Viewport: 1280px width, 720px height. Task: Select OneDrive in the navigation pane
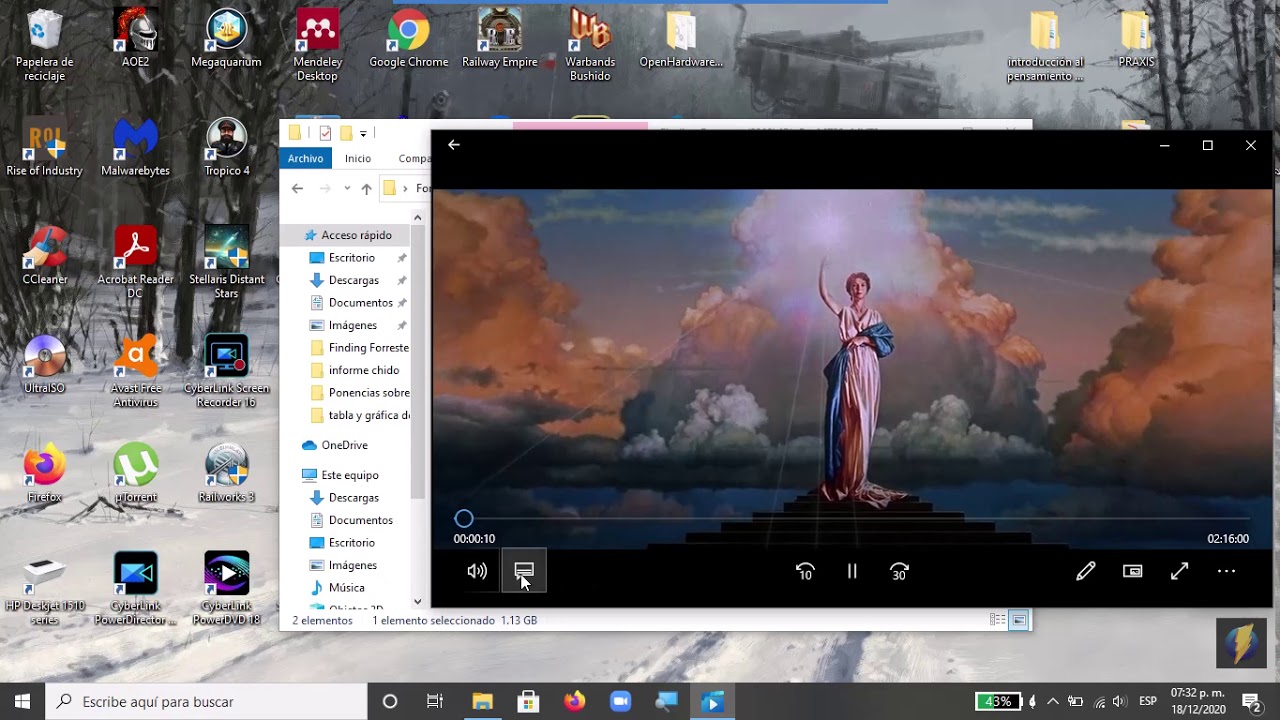click(344, 445)
